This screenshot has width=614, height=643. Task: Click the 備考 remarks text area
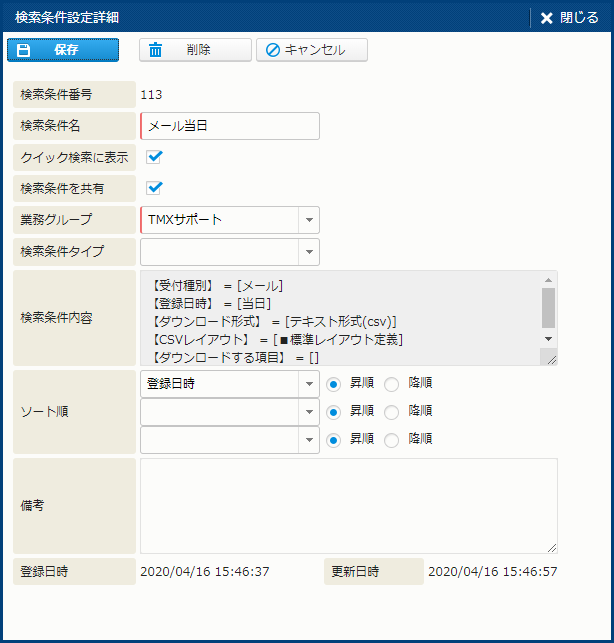coord(348,505)
